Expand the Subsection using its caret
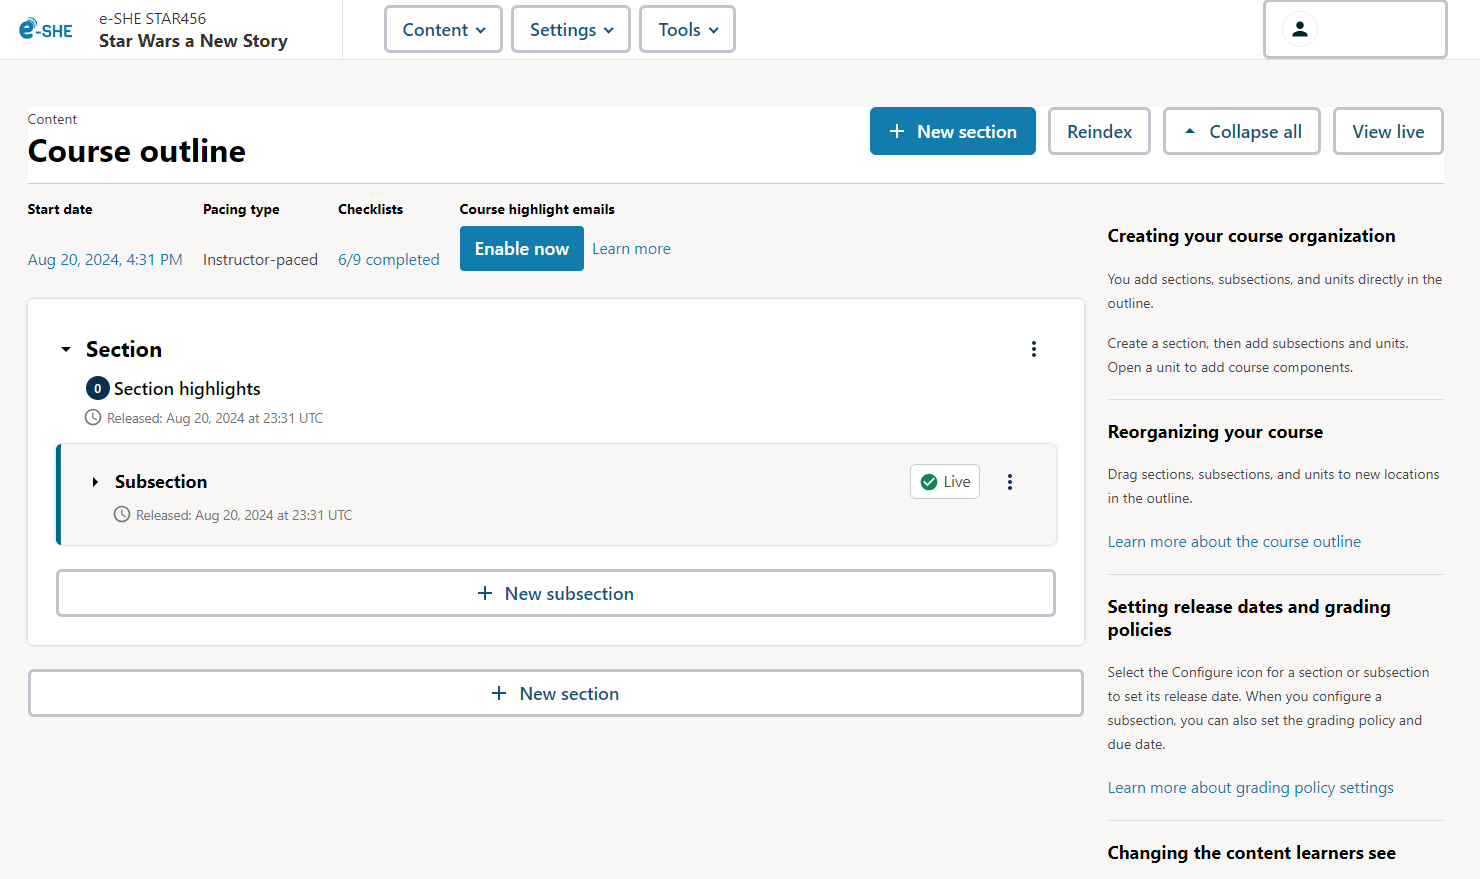Image resolution: width=1480 pixels, height=879 pixels. (x=95, y=482)
